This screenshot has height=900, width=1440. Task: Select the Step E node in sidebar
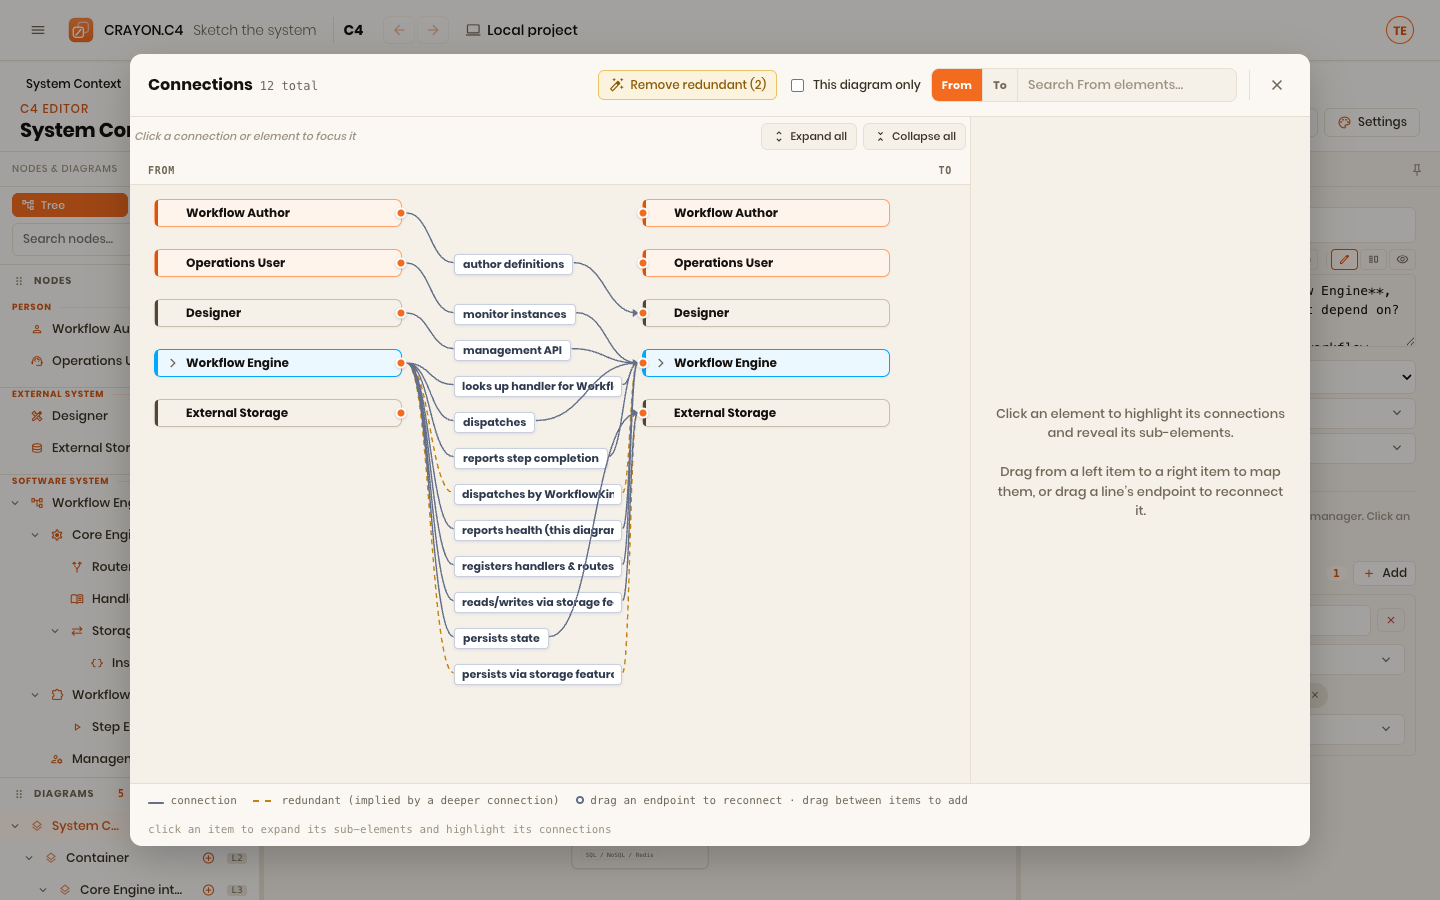click(x=100, y=727)
